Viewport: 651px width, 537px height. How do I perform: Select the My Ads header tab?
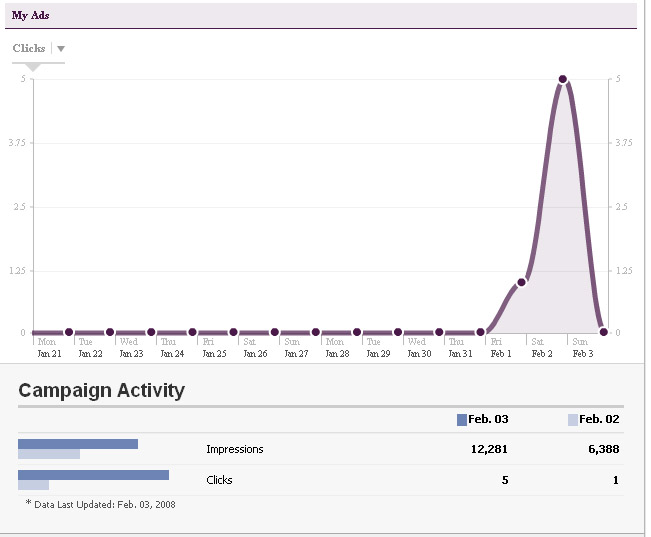(x=30, y=15)
